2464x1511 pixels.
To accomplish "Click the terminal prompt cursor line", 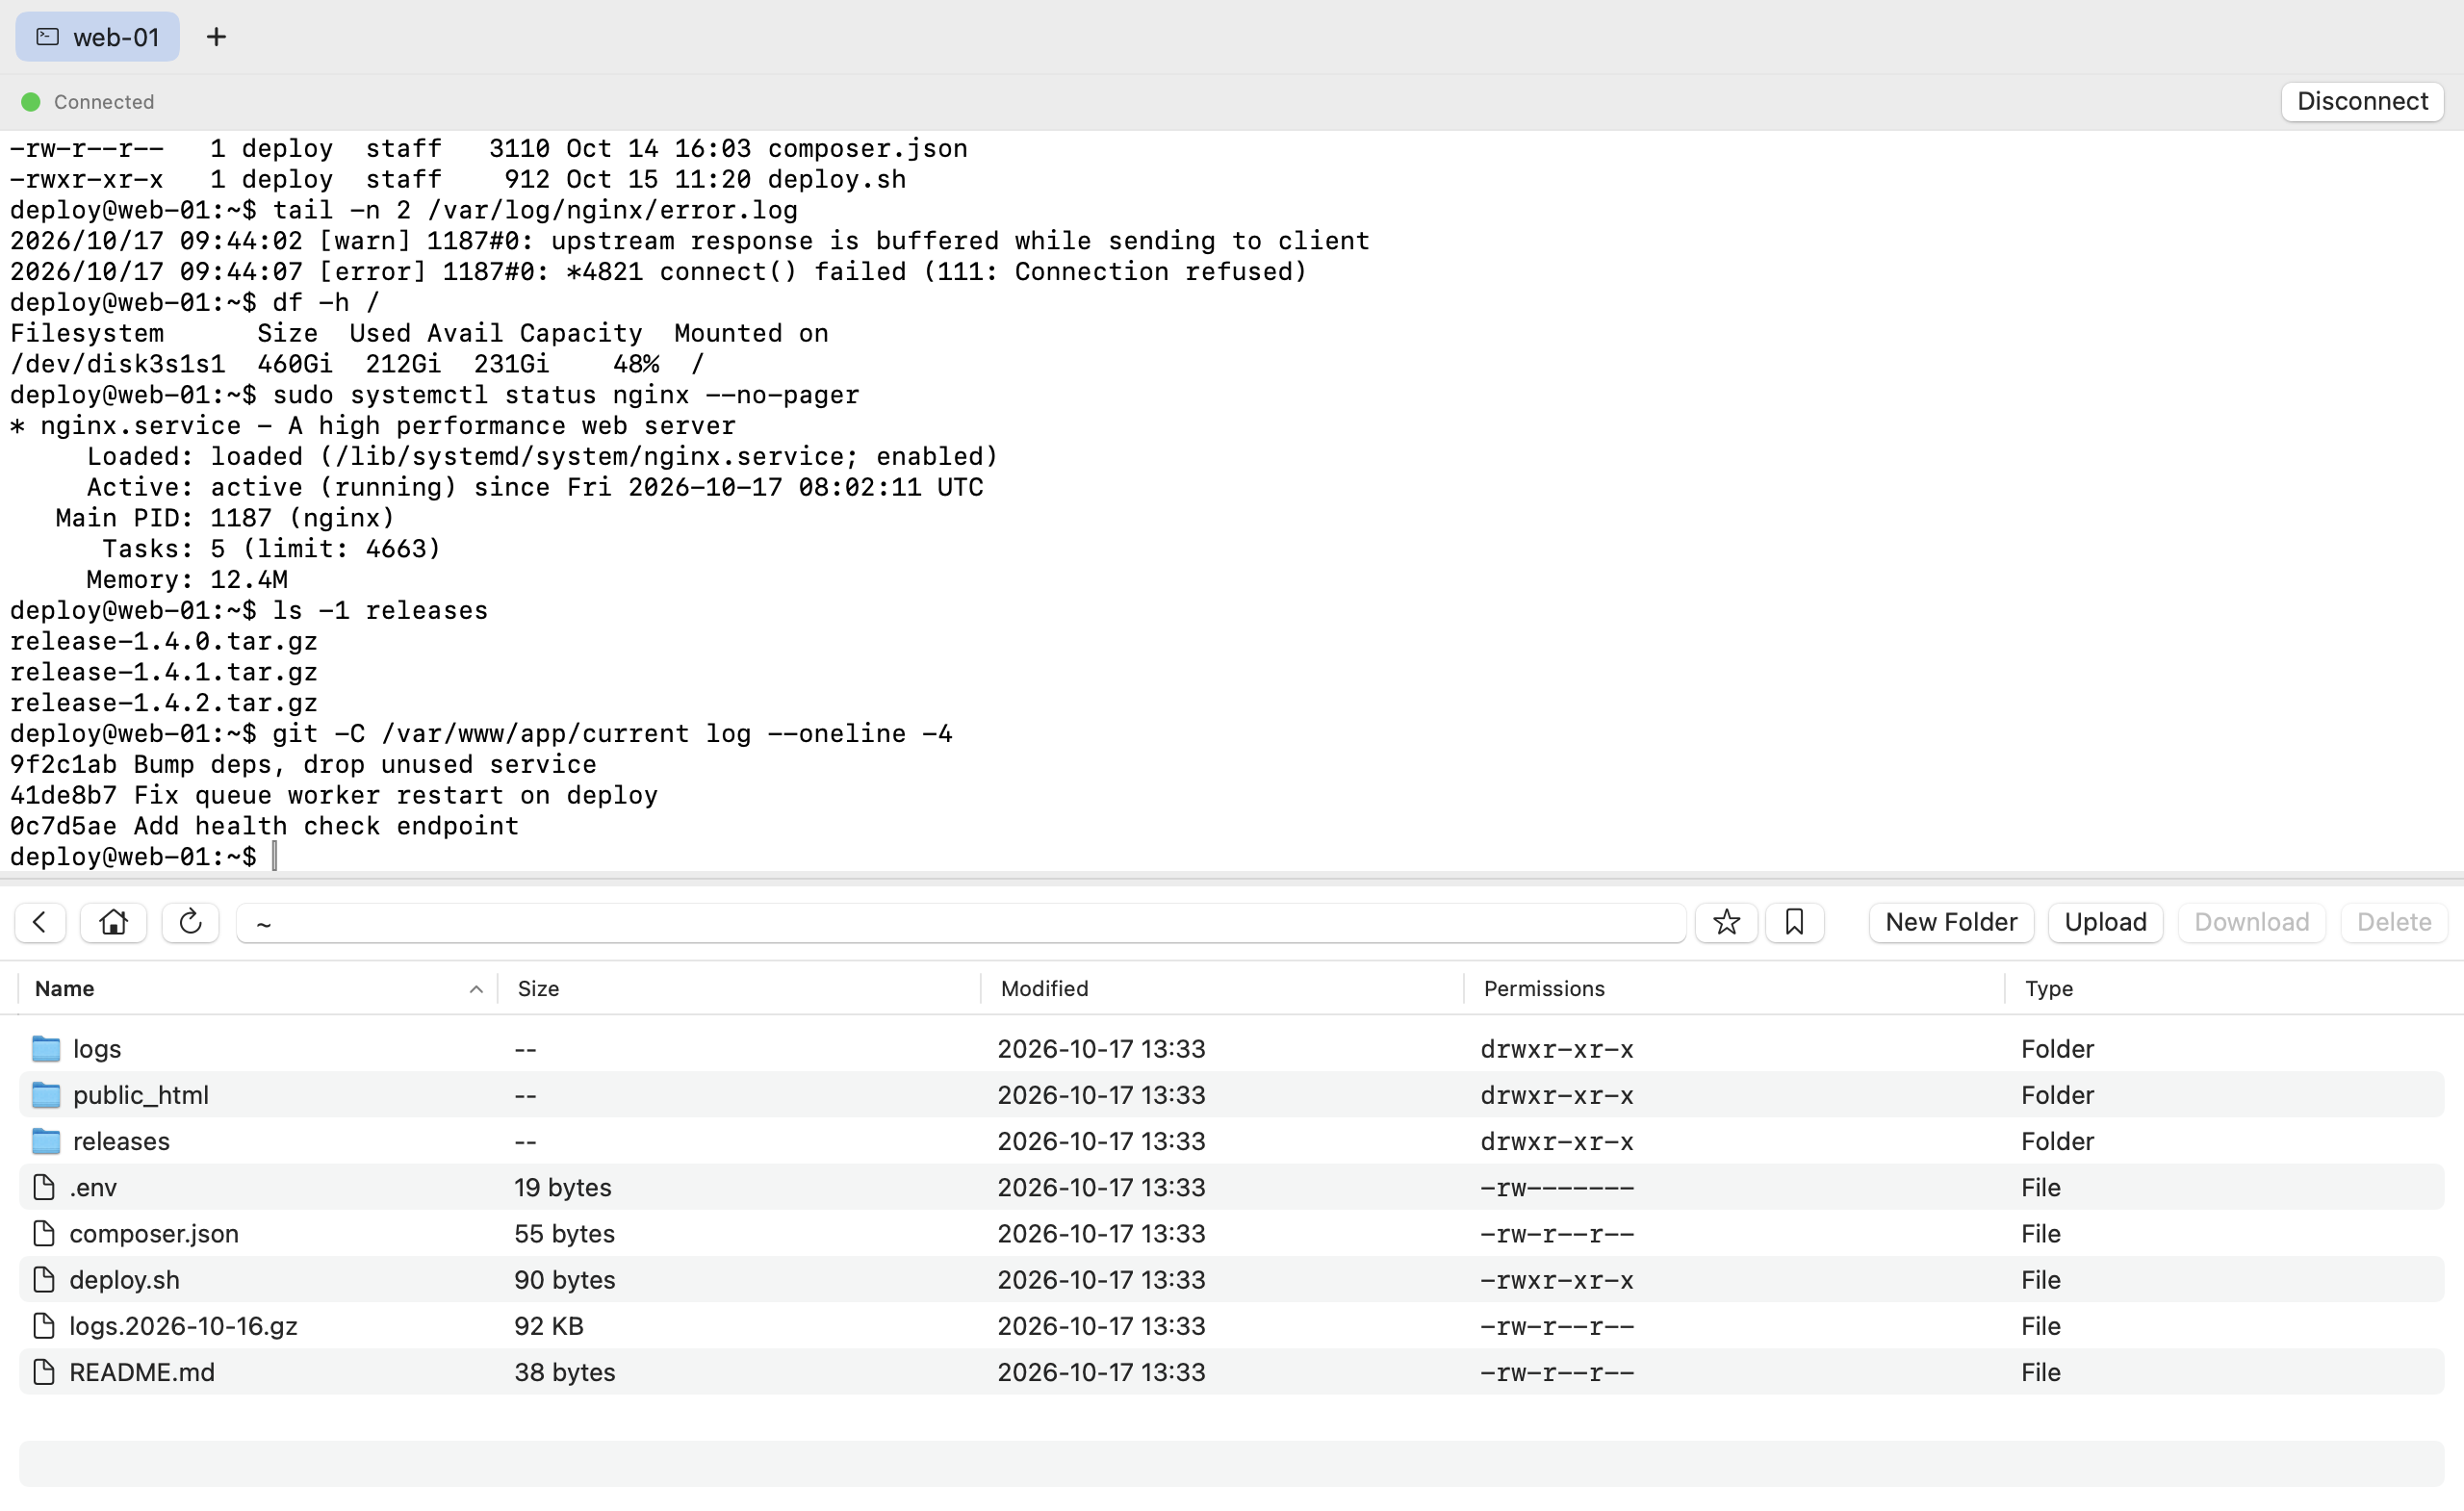I will pyautogui.click(x=142, y=856).
